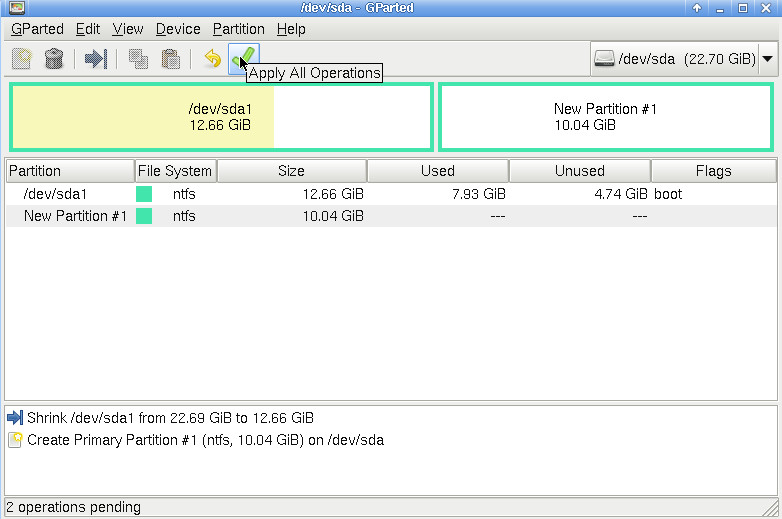The image size is (782, 519).
Task: Select the Shrink /dev/sda1 pending operation
Action: tap(170, 418)
